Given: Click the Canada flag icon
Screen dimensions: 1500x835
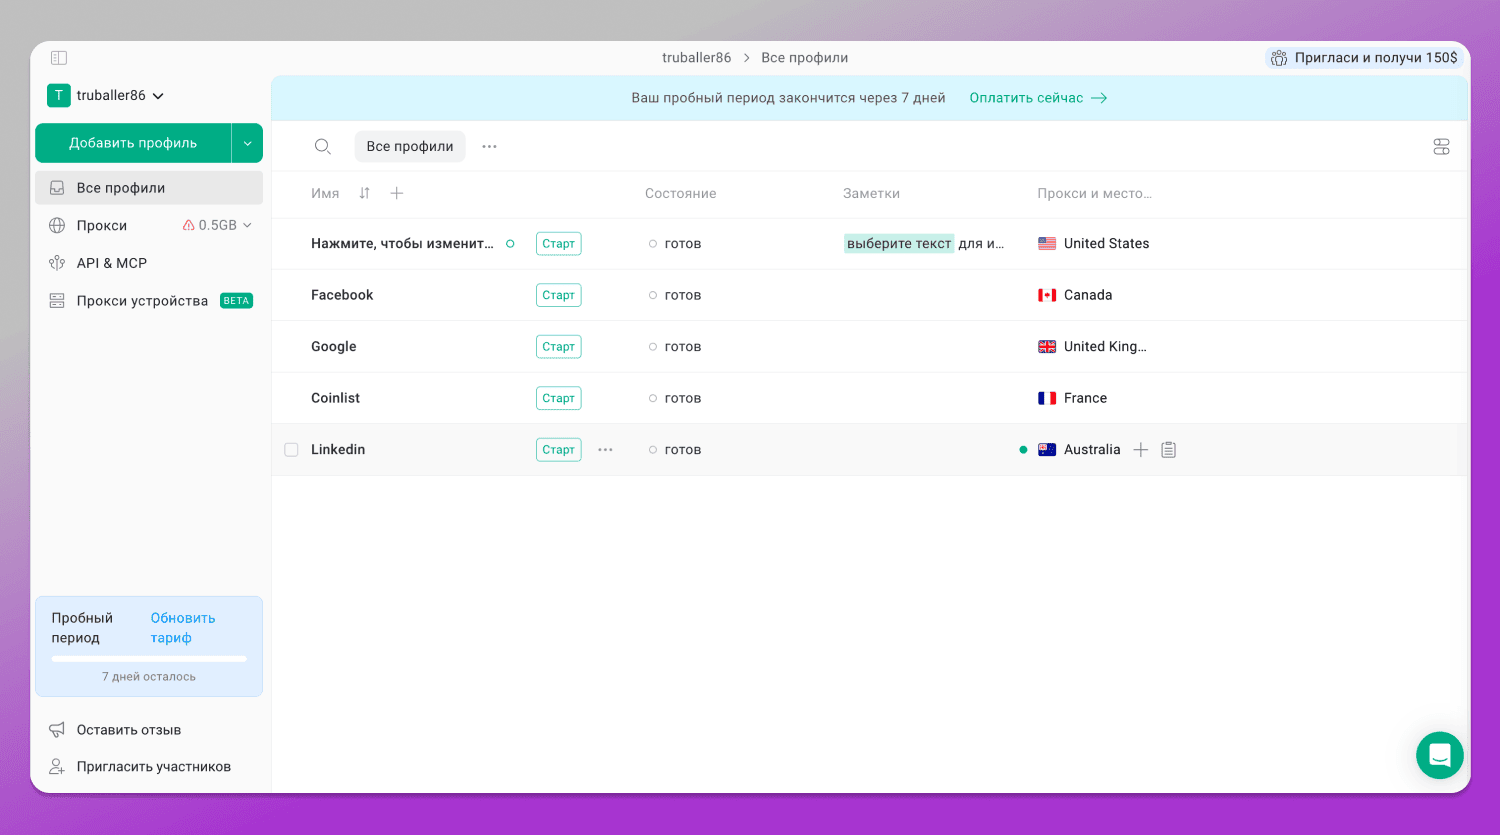Looking at the screenshot, I should (x=1047, y=295).
